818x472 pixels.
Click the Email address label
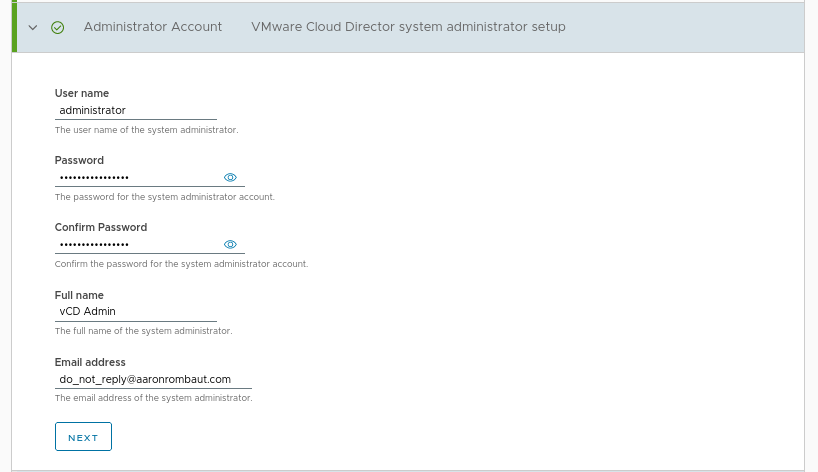[90, 362]
